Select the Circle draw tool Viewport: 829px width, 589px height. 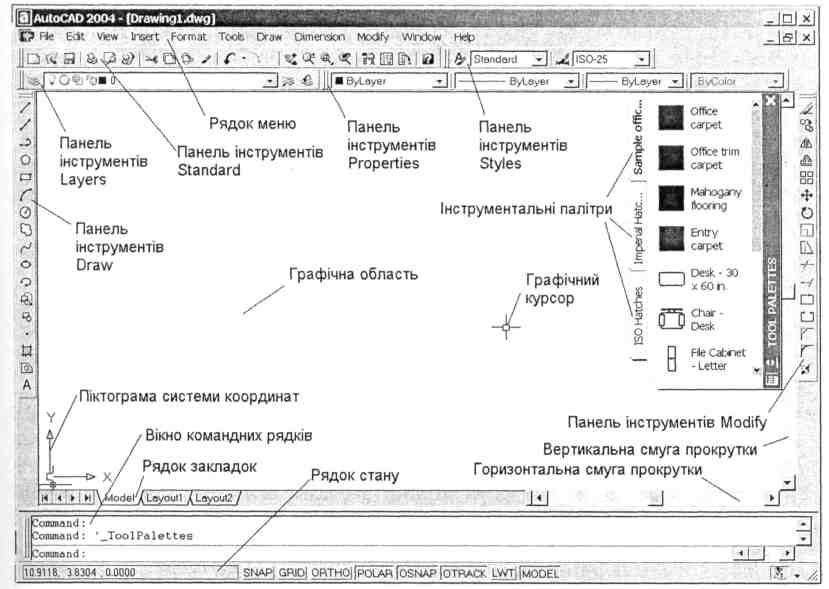(25, 213)
